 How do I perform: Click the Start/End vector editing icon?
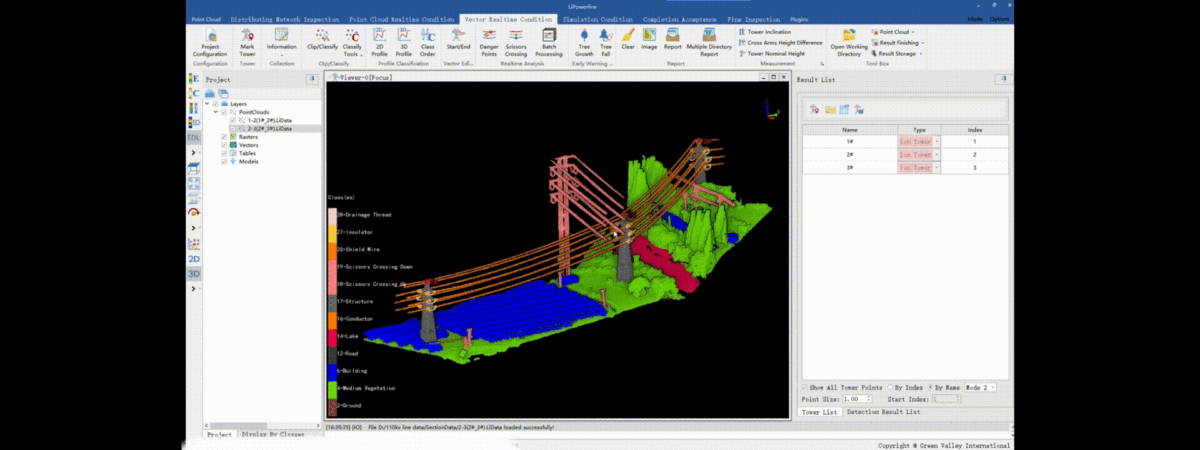(x=458, y=40)
